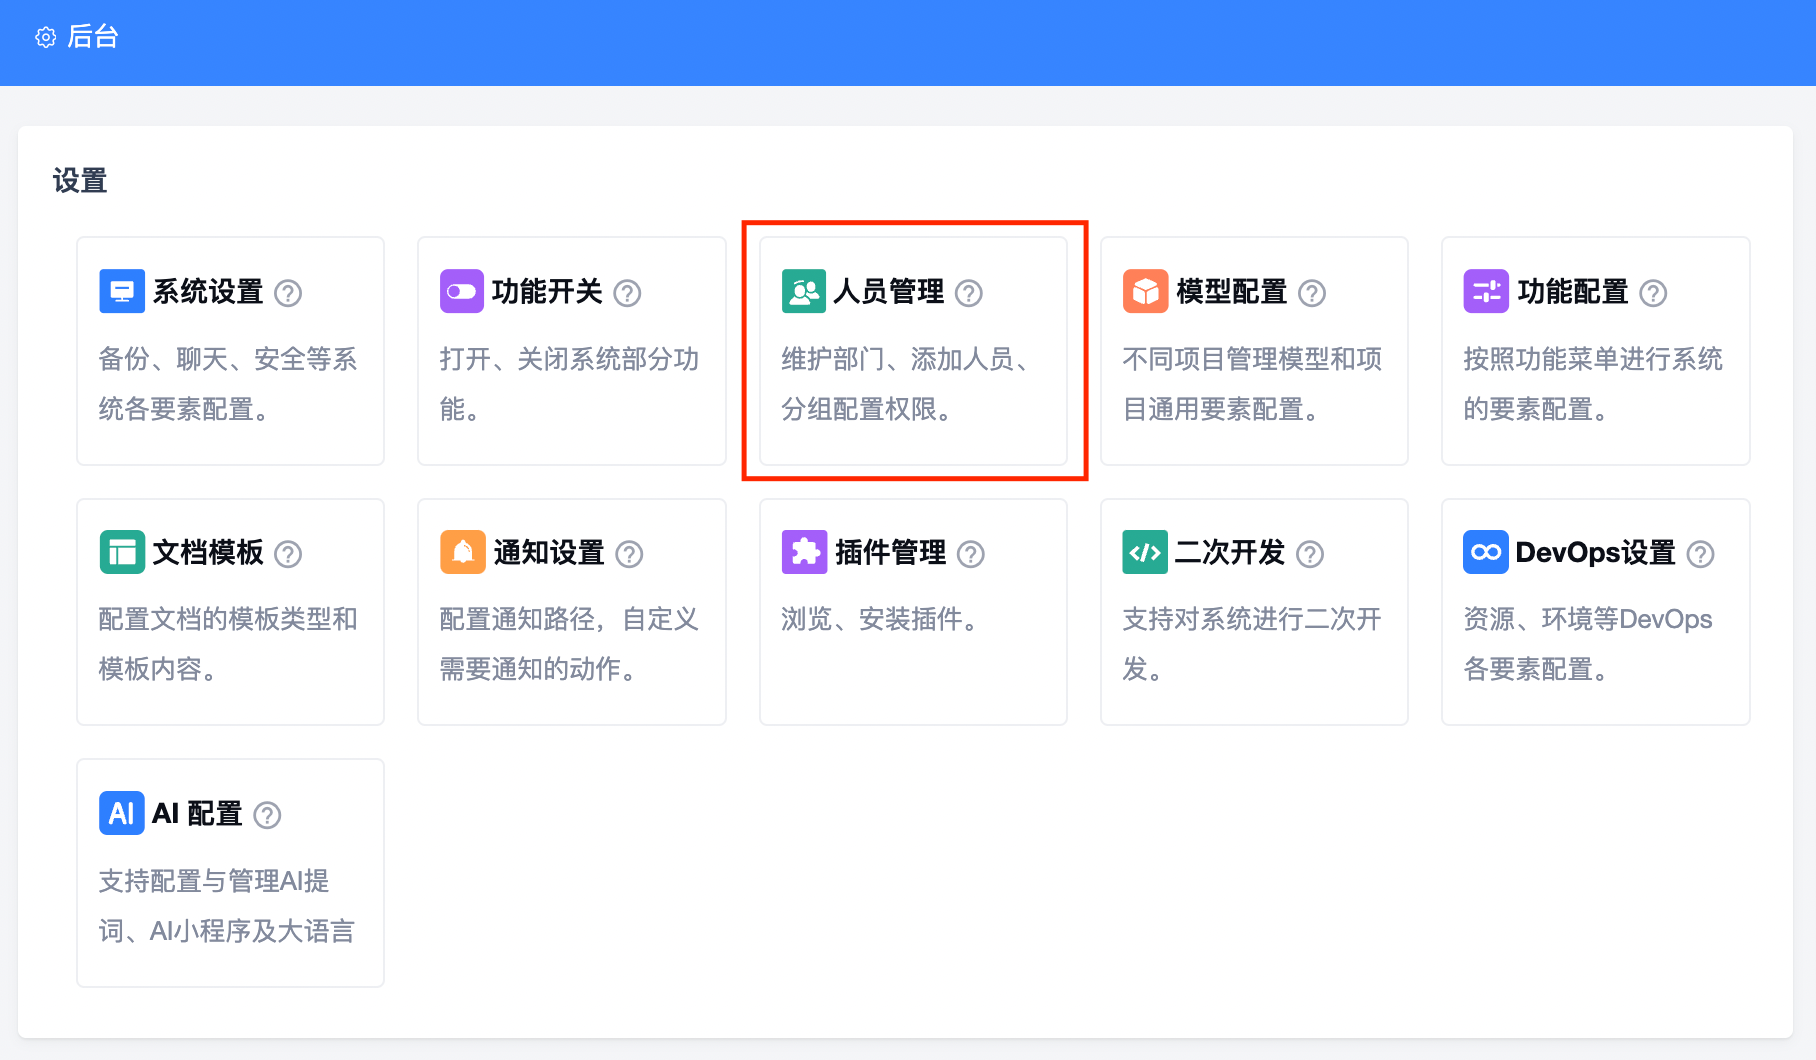Click the purple 插件管理 puzzle icon
This screenshot has height=1060, width=1816.
[804, 552]
